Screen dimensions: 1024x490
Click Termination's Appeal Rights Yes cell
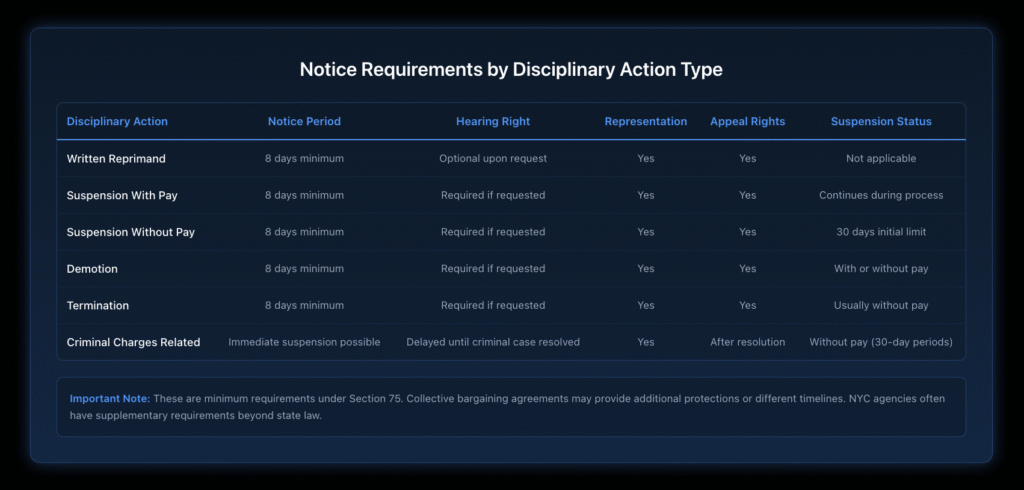pyautogui.click(x=748, y=305)
